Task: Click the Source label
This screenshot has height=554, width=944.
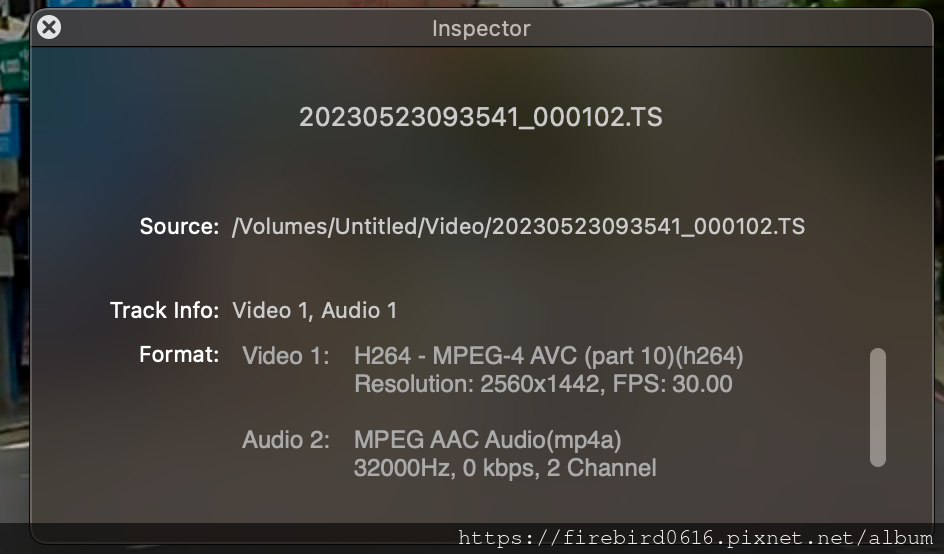Action: coord(179,227)
